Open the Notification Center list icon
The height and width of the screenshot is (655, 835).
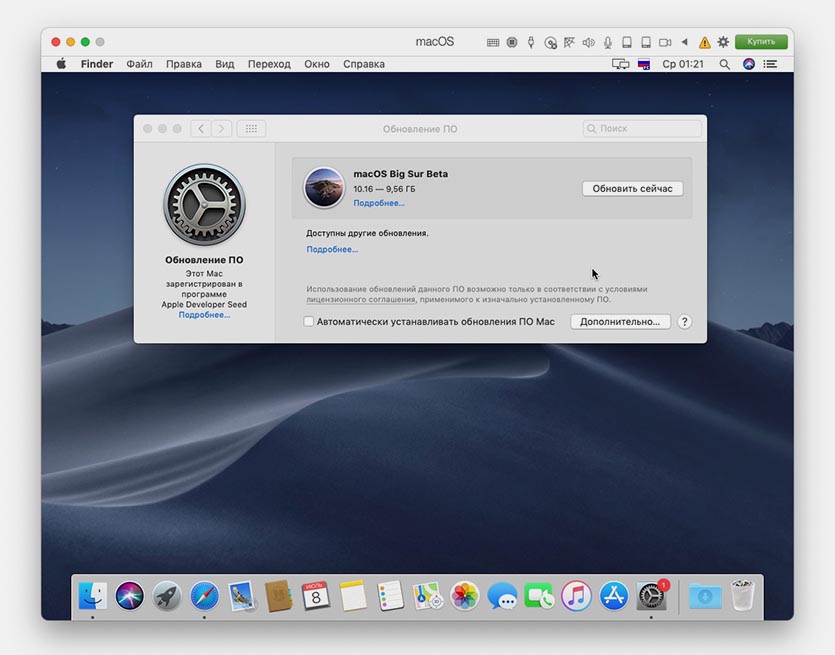click(x=770, y=64)
